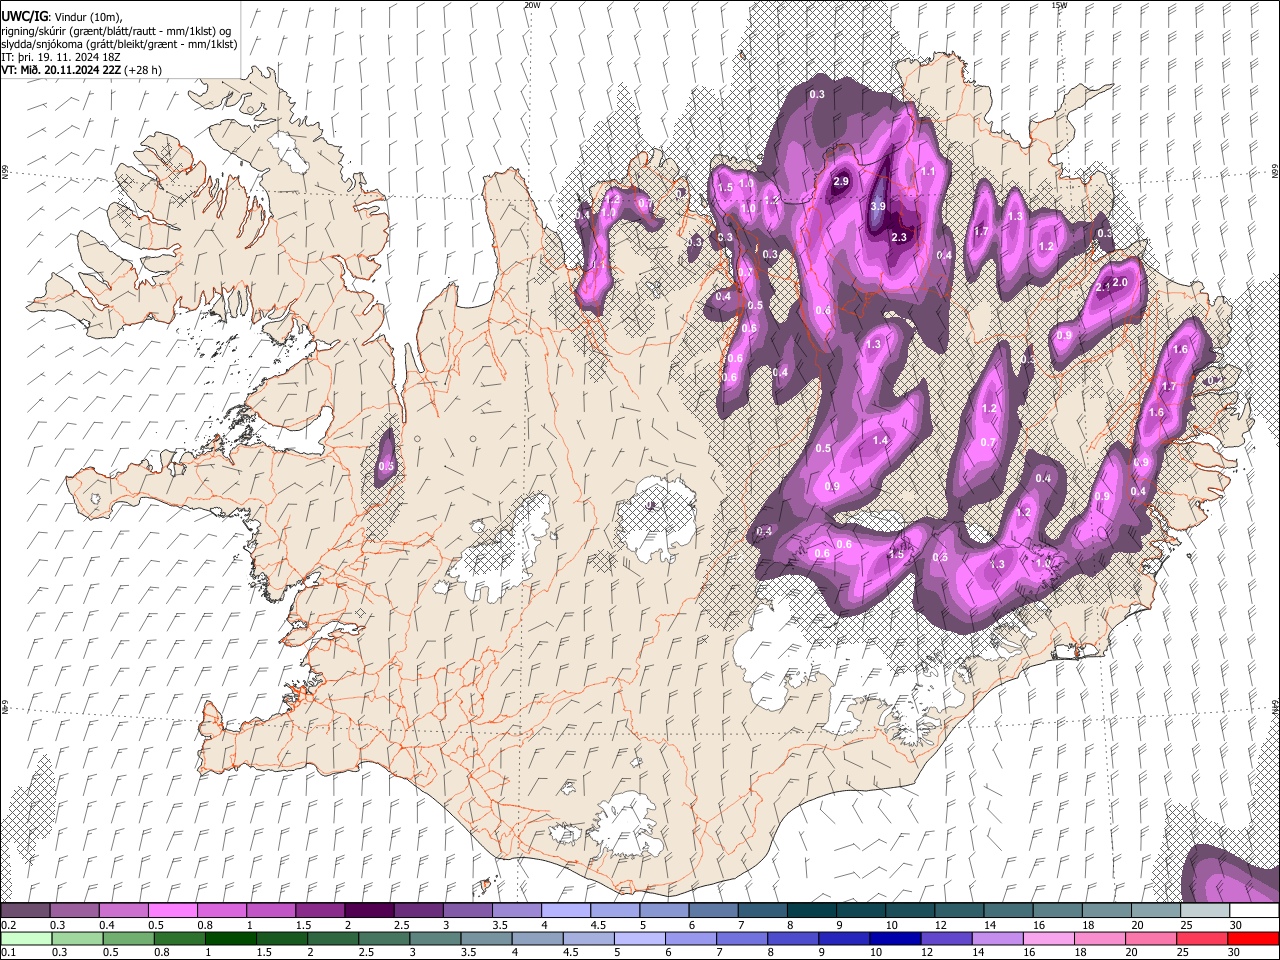Select the dark teal 8 swatch in upper legend
This screenshot has height=960, width=1280.
(x=811, y=910)
